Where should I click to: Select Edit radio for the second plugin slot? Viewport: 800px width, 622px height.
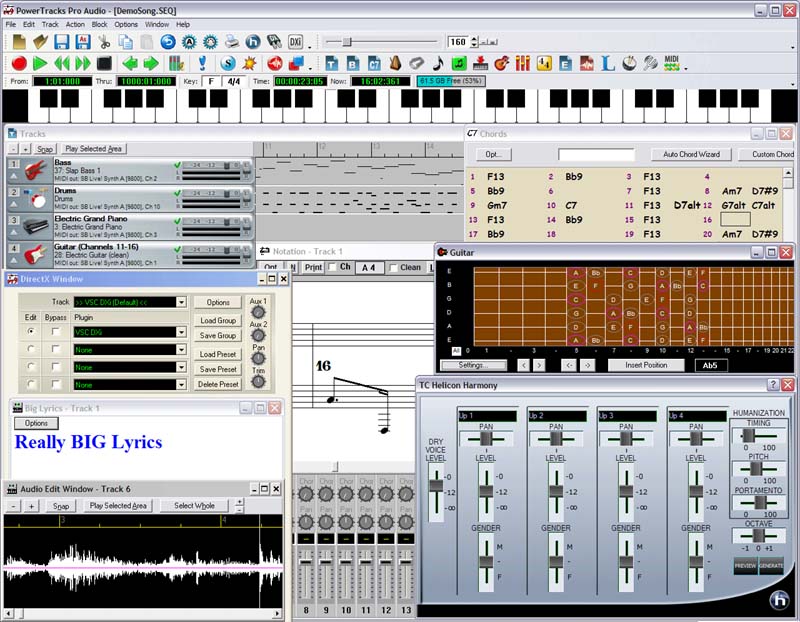click(31, 350)
